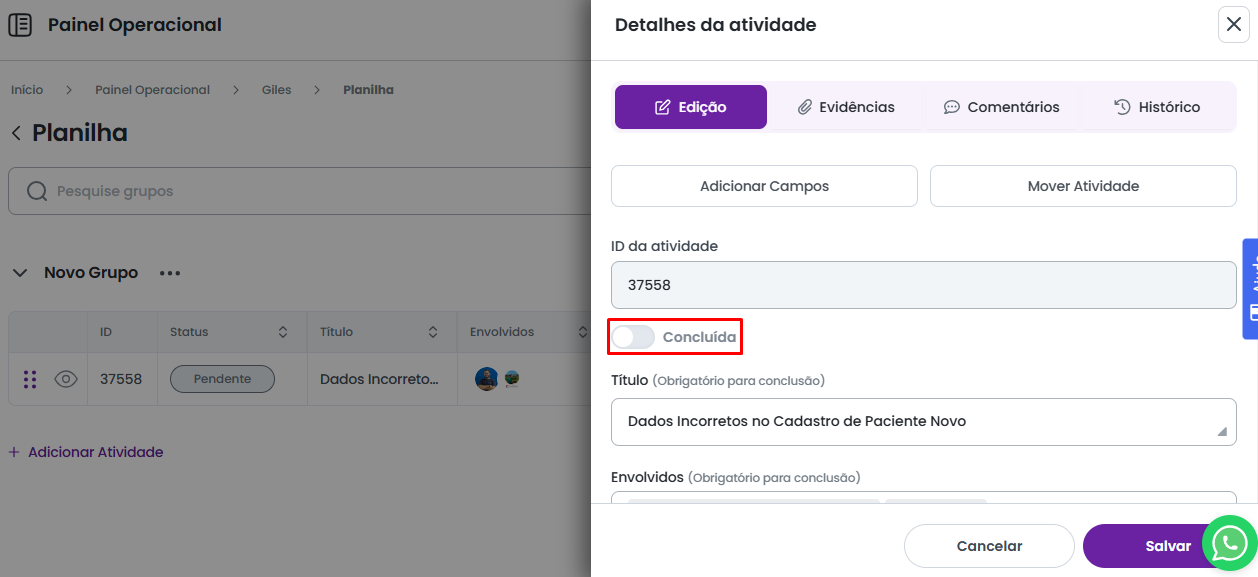1258x577 pixels.
Task: Click the WhatsApp chat floating icon
Action: click(1229, 543)
